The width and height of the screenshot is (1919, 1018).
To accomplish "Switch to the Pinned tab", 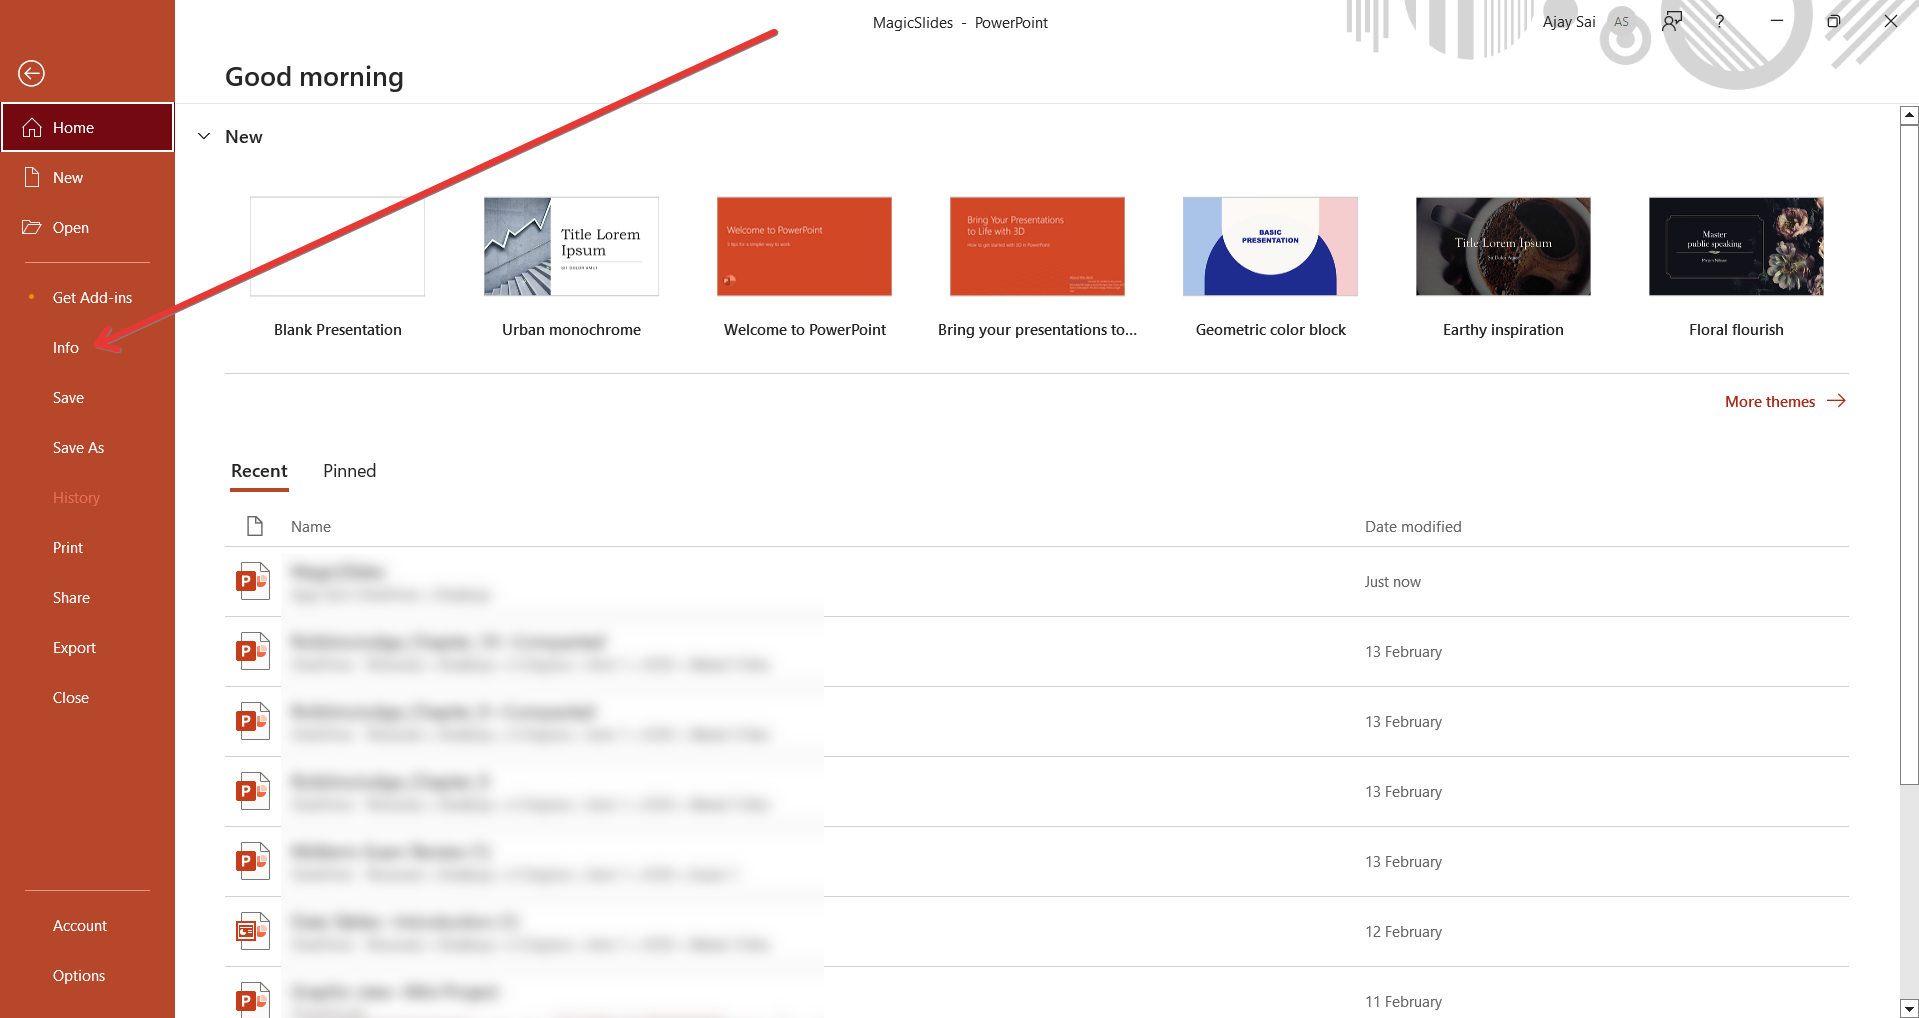I will coord(349,471).
